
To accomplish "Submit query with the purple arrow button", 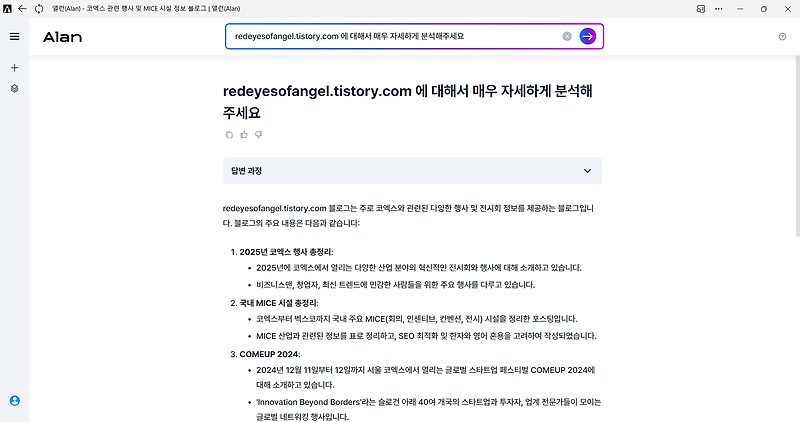I will 588,36.
